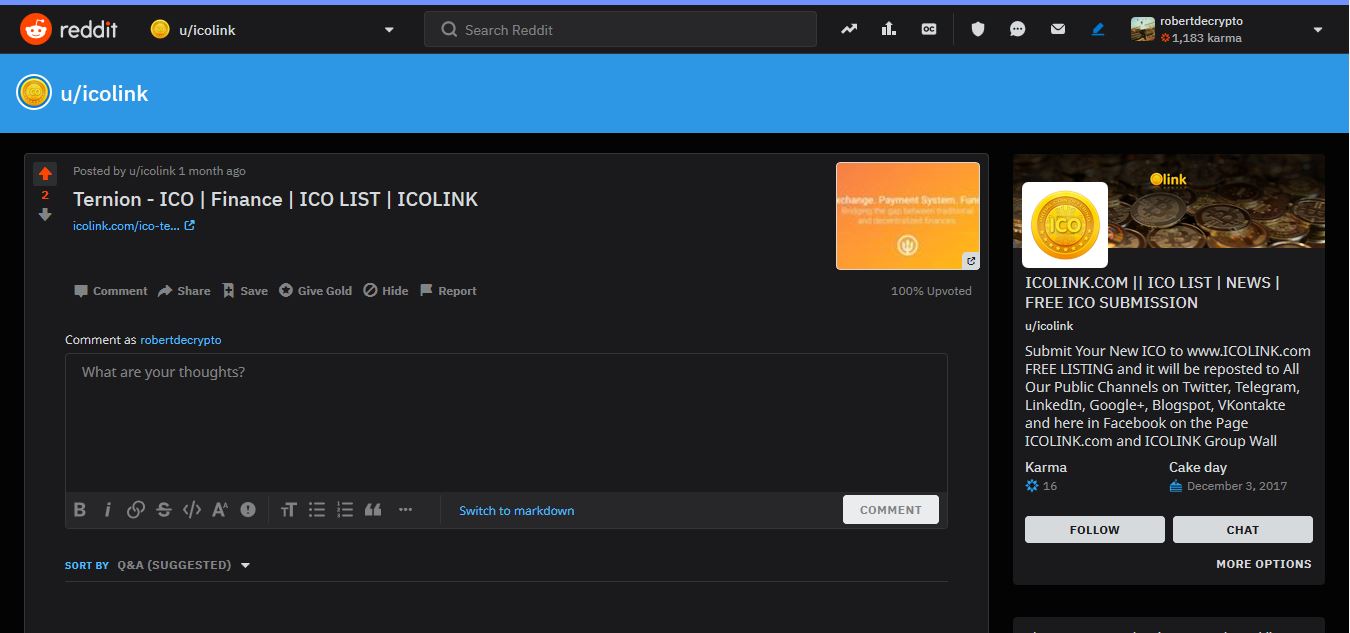
Task: Click the 100% Upvoted text
Action: point(931,291)
